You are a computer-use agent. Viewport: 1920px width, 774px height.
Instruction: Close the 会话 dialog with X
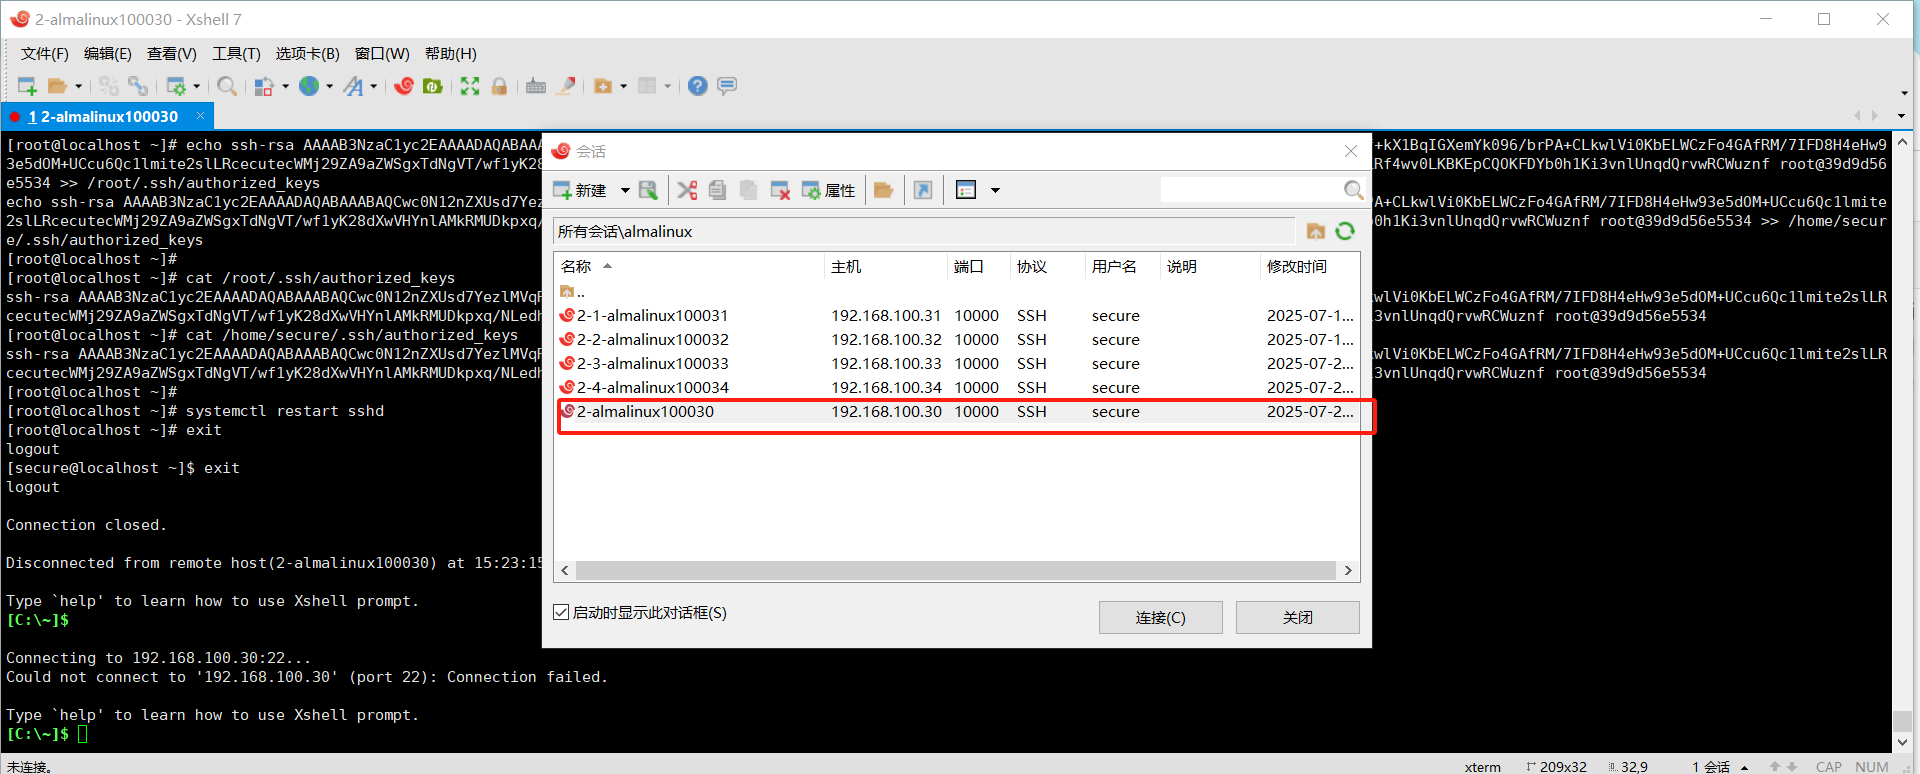[1351, 151]
